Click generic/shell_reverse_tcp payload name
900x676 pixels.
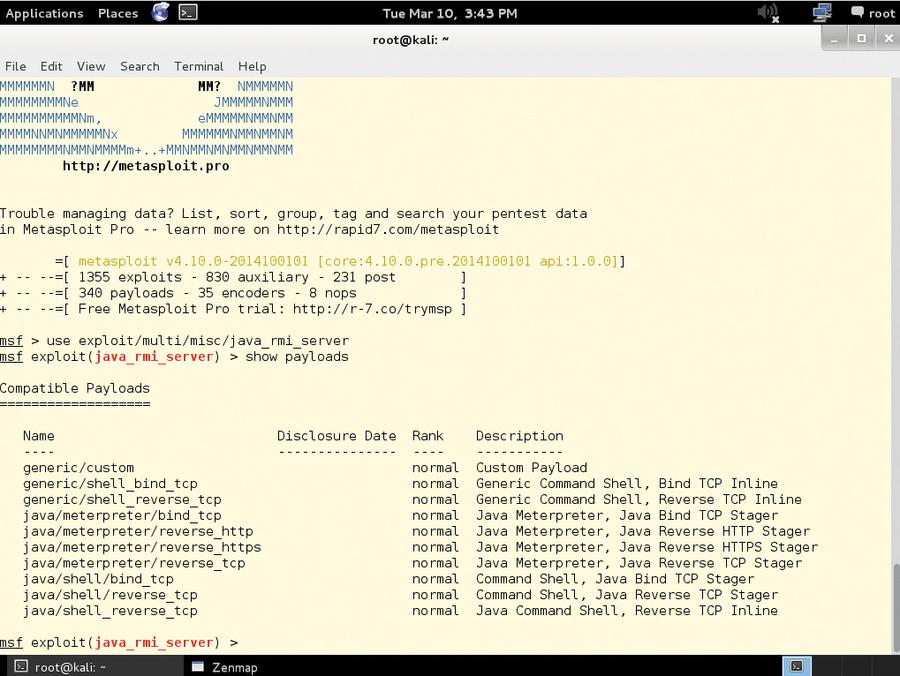click(122, 500)
